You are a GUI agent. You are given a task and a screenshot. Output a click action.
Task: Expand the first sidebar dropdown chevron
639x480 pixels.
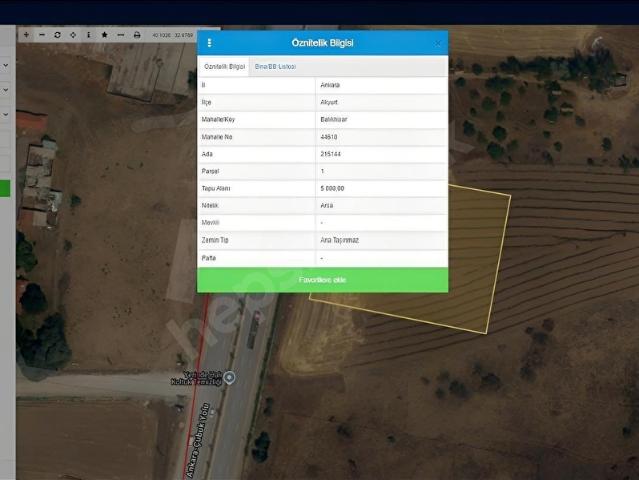pos(6,65)
